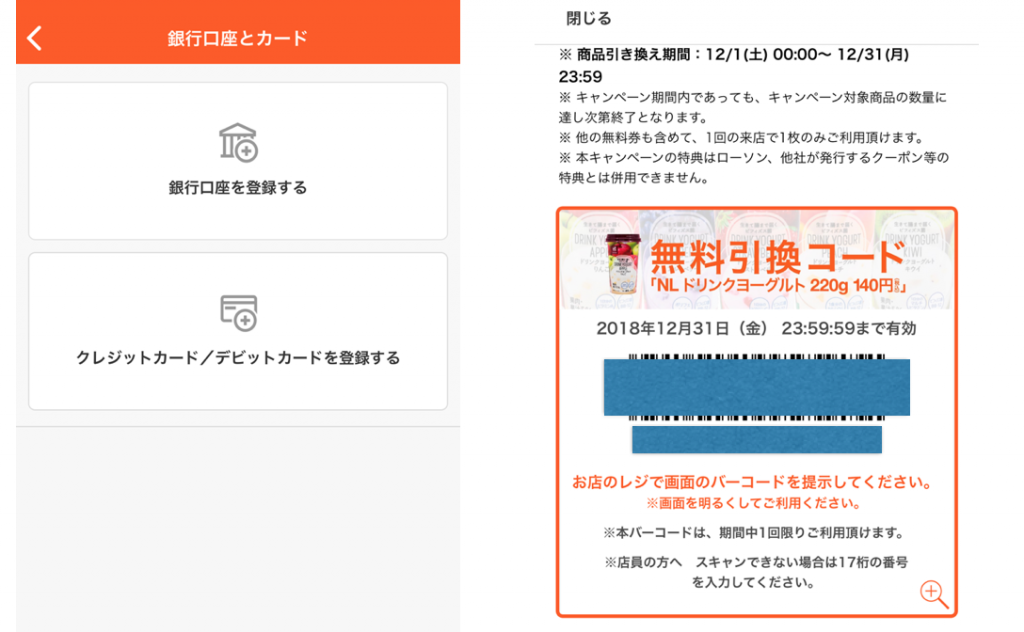Tap the 銀行口座とカード header title
This screenshot has width=1024, height=632.
tap(238, 39)
